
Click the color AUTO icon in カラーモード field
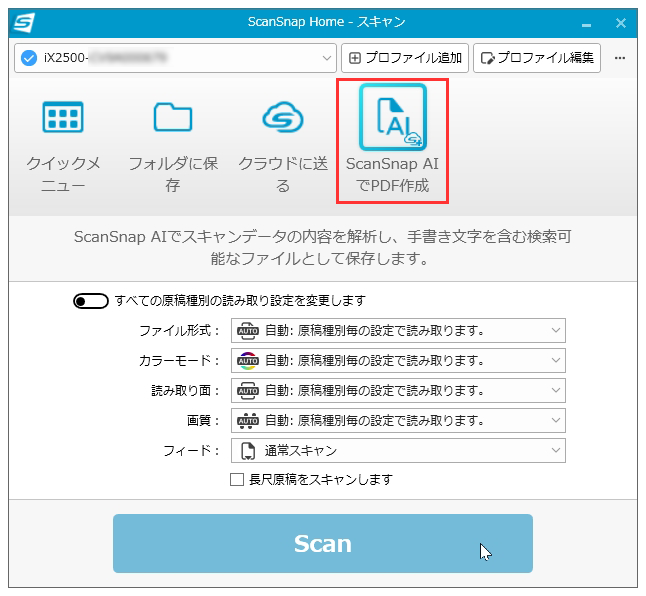248,361
